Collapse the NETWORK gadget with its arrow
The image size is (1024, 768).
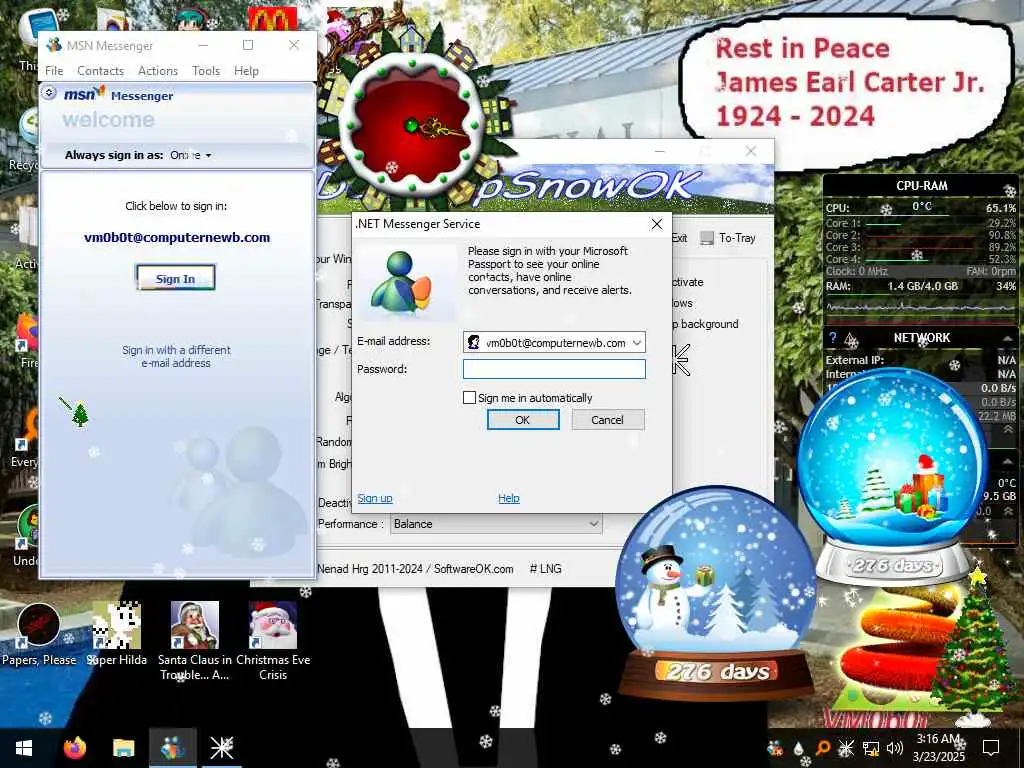pyautogui.click(x=1008, y=338)
